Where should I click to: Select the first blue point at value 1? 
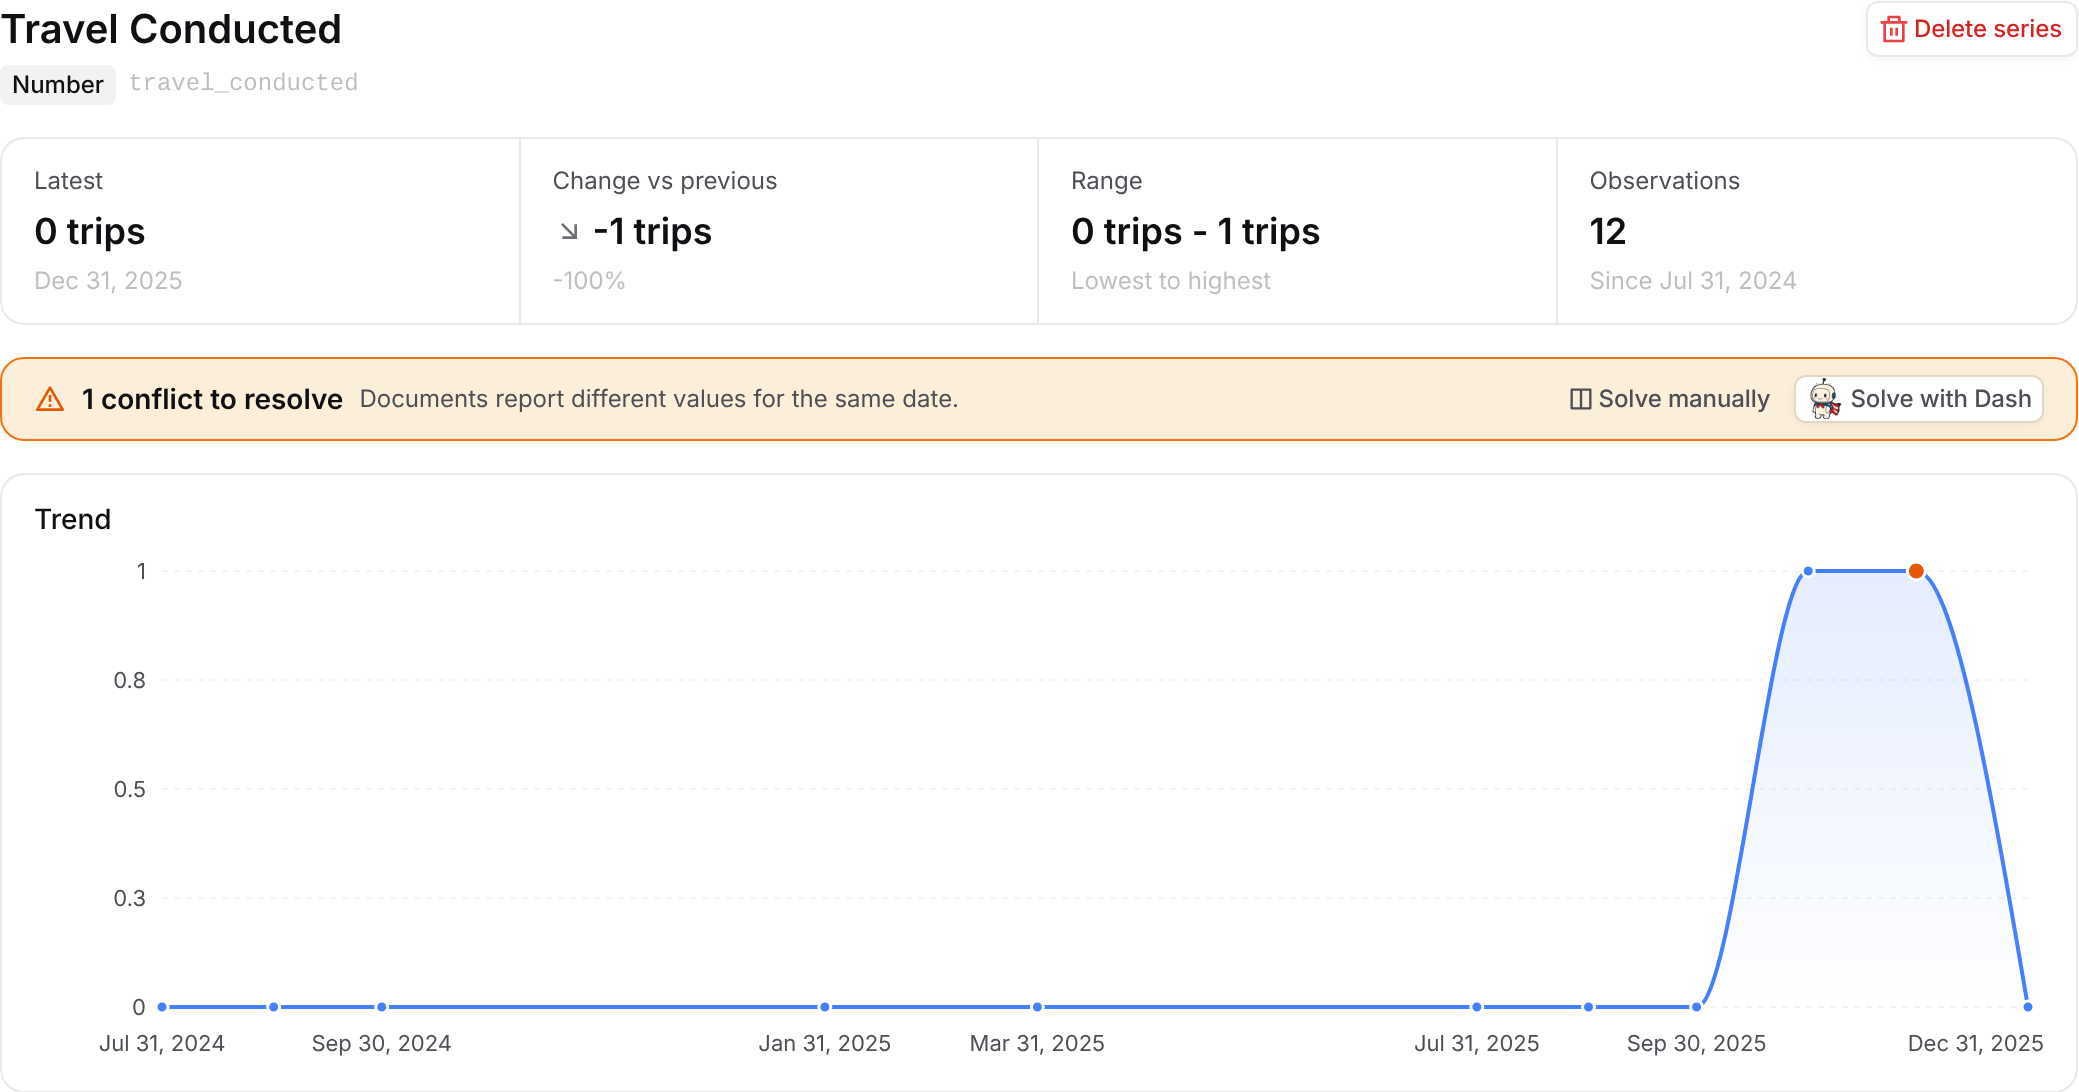pyautogui.click(x=1808, y=571)
